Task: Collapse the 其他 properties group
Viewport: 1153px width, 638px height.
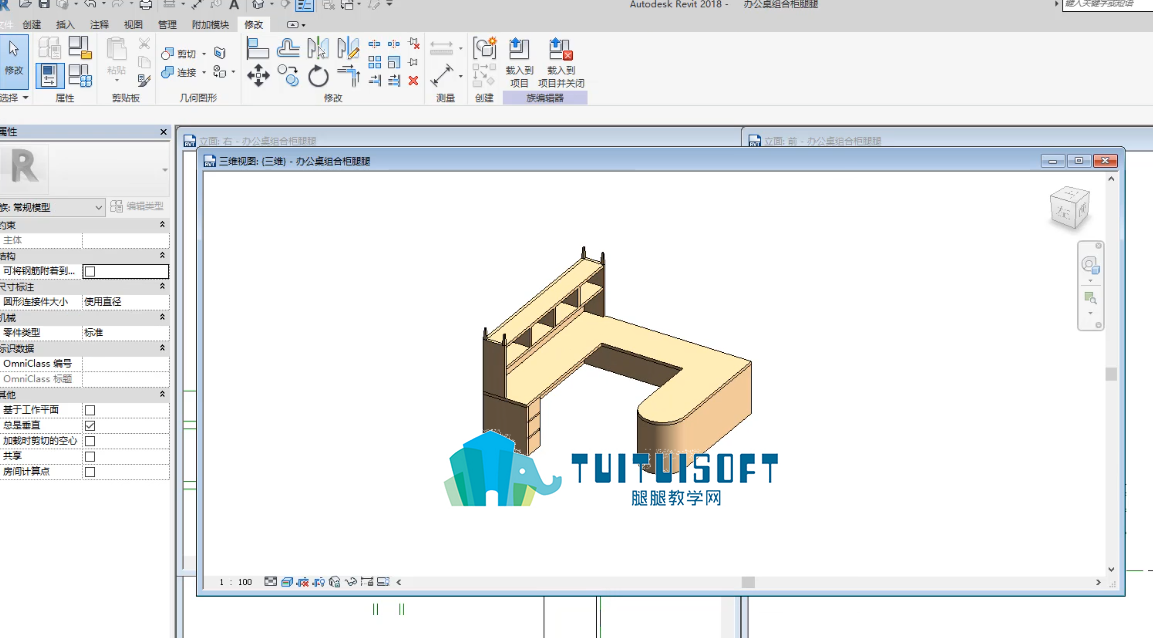Action: (163, 395)
